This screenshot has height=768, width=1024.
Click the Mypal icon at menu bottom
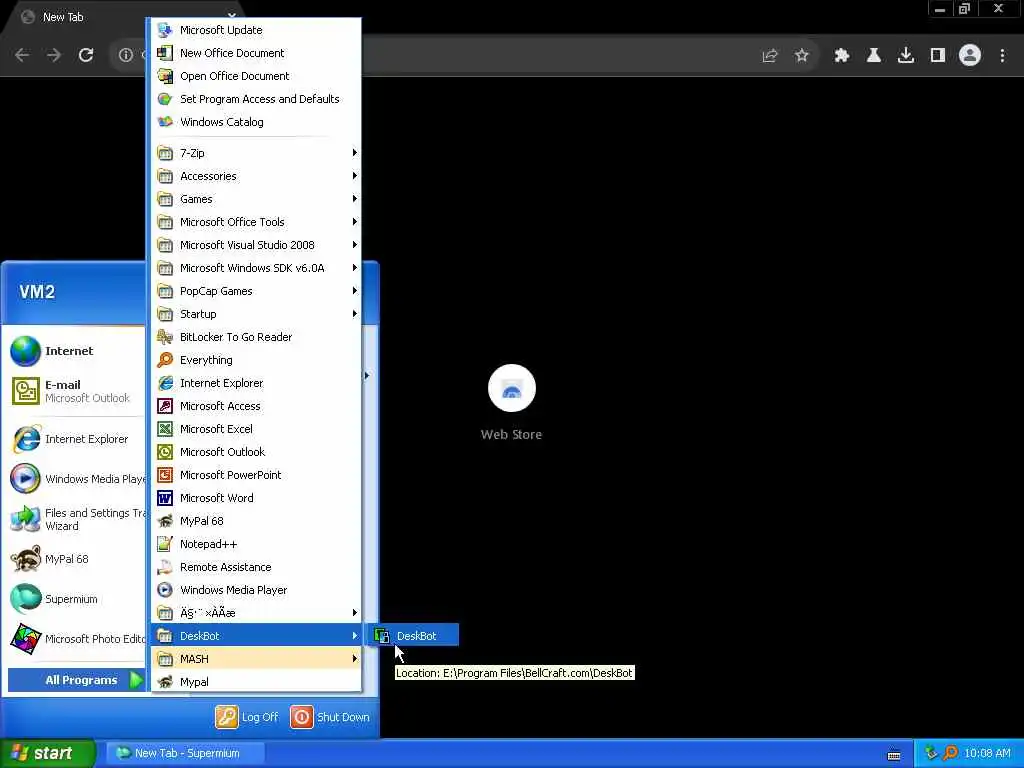pyautogui.click(x=165, y=682)
